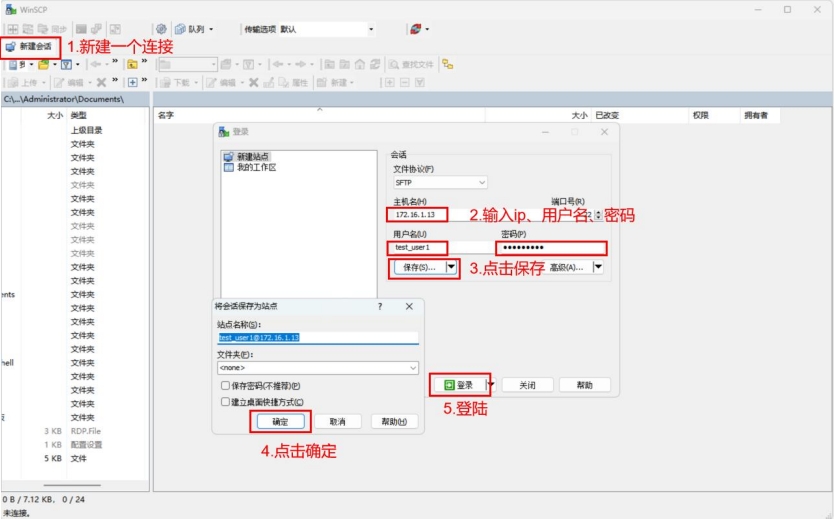836x521 pixels.
Task: Open the 文件夹 <none> folder dropdown
Action: tap(318, 368)
